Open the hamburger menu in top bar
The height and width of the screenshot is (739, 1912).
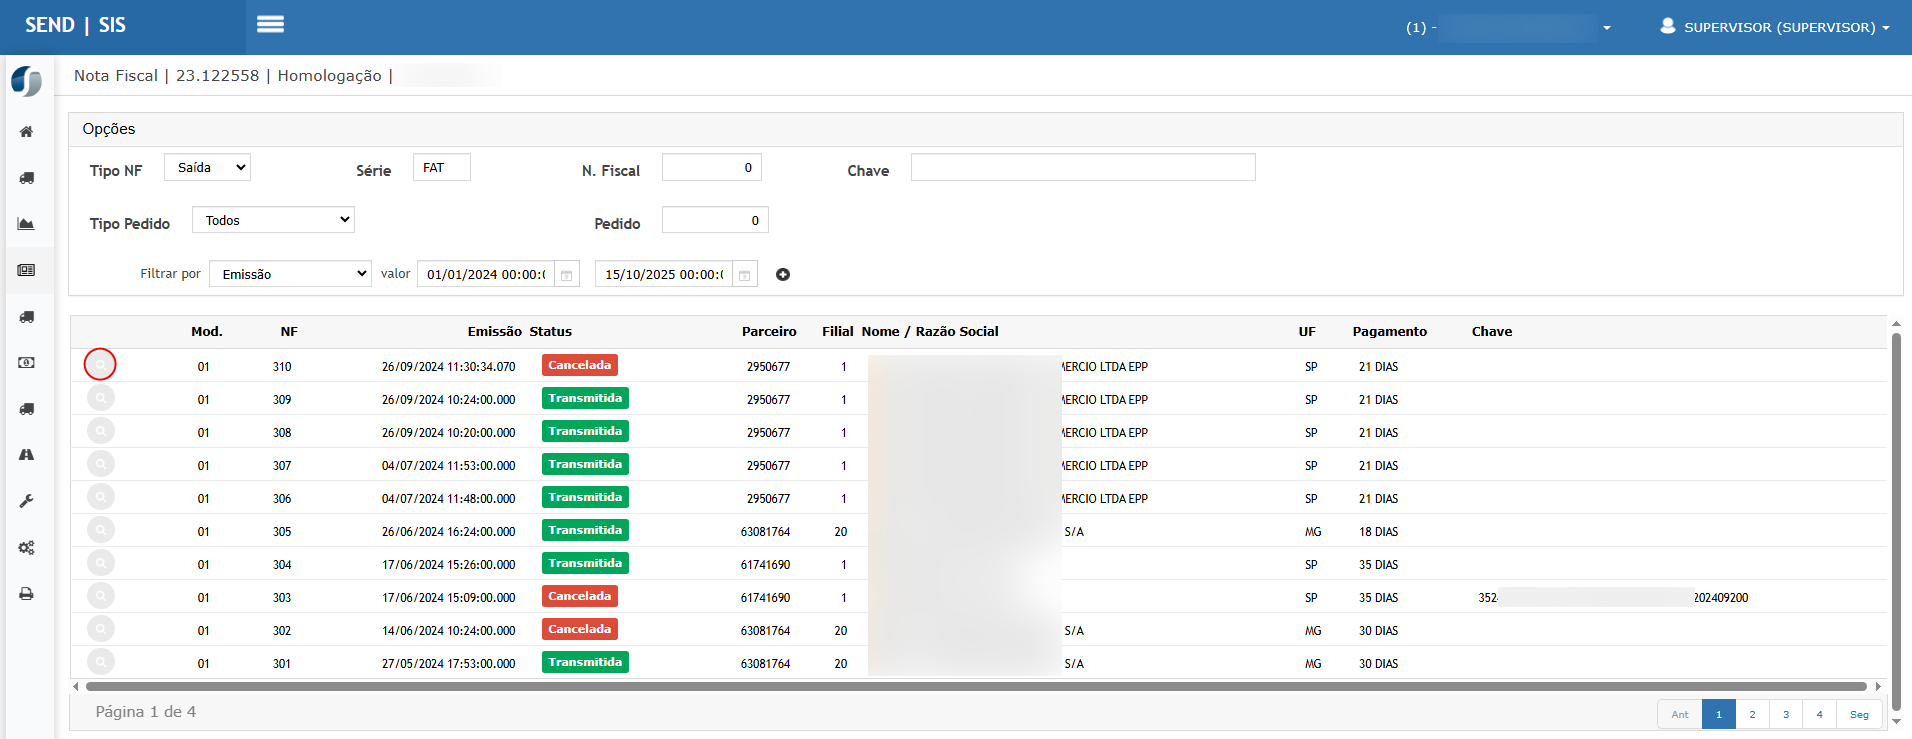(x=270, y=25)
